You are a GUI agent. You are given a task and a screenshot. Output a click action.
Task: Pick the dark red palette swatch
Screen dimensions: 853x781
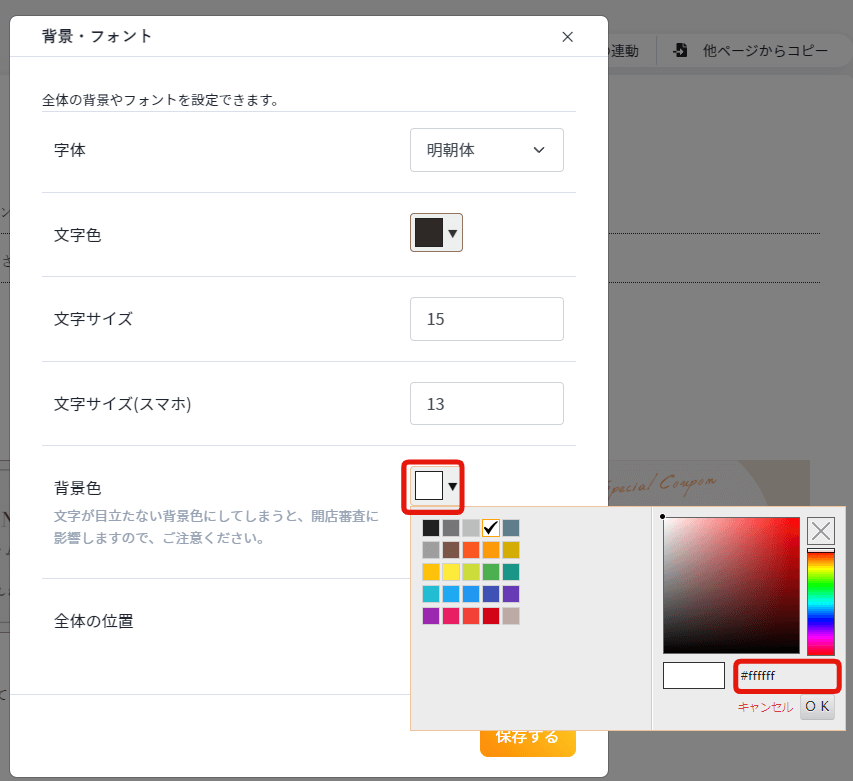click(x=491, y=616)
